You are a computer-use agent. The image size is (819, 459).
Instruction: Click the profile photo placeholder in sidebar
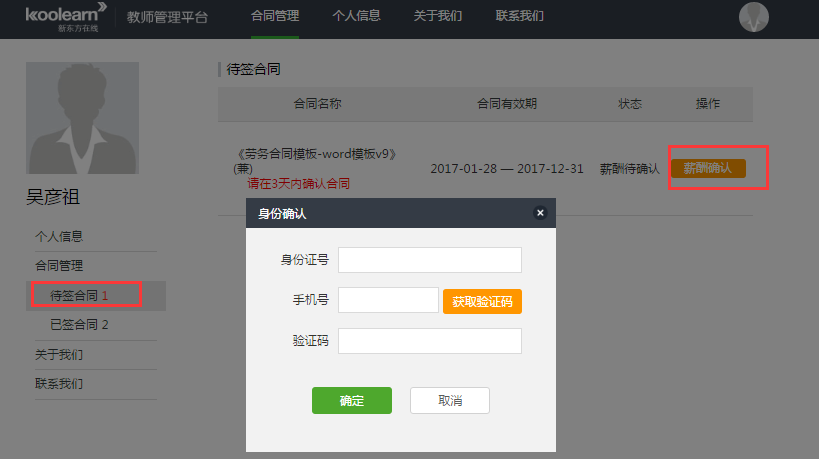pos(83,118)
